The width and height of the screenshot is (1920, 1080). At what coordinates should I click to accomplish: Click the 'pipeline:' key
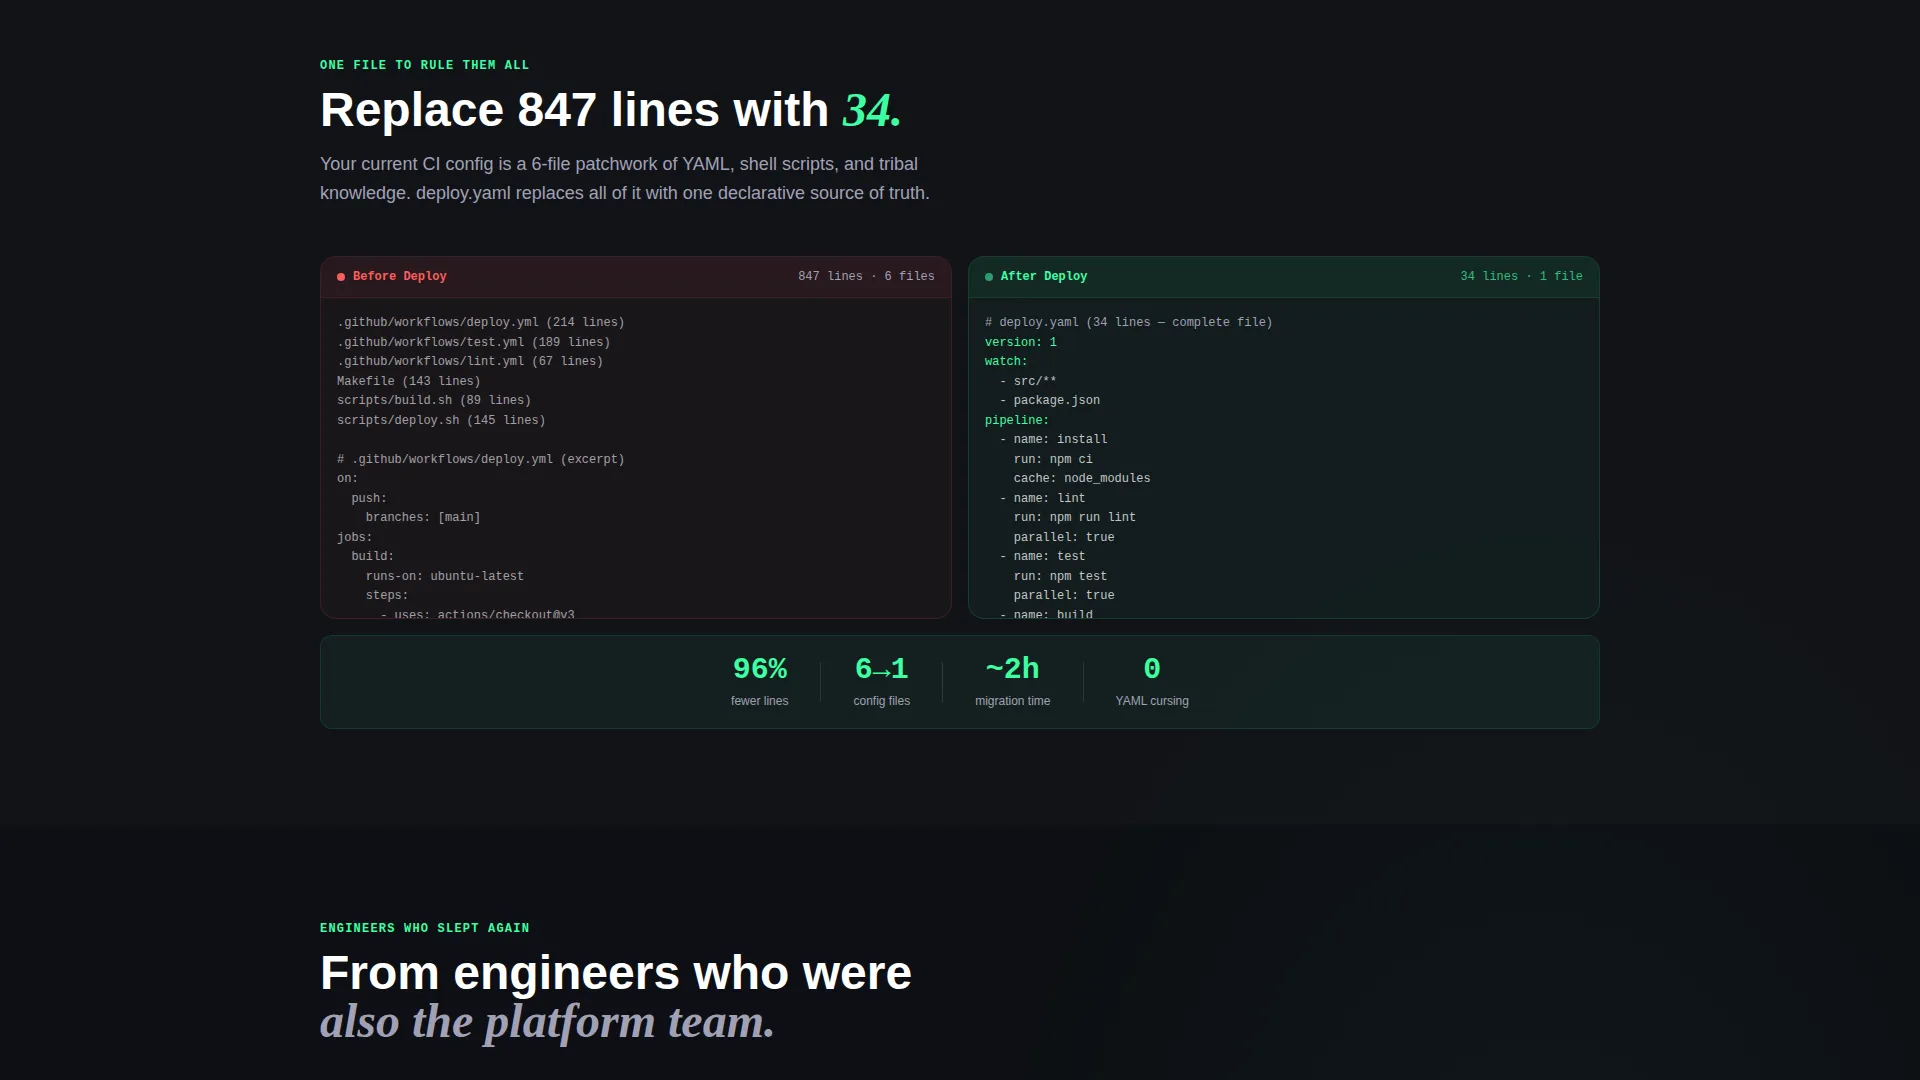click(x=1017, y=420)
